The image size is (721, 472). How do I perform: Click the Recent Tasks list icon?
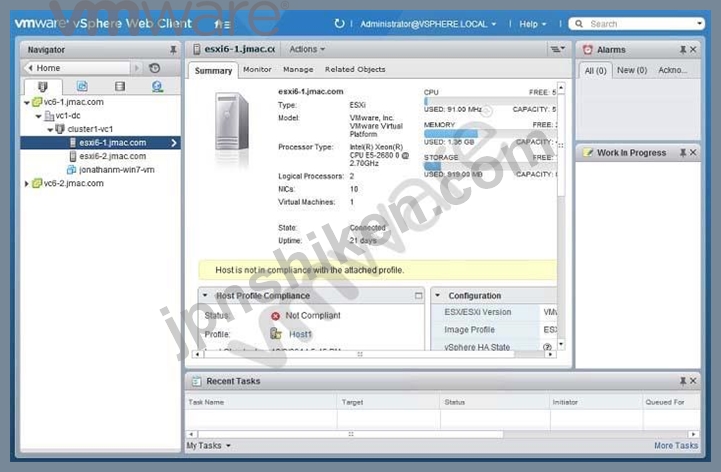196,381
